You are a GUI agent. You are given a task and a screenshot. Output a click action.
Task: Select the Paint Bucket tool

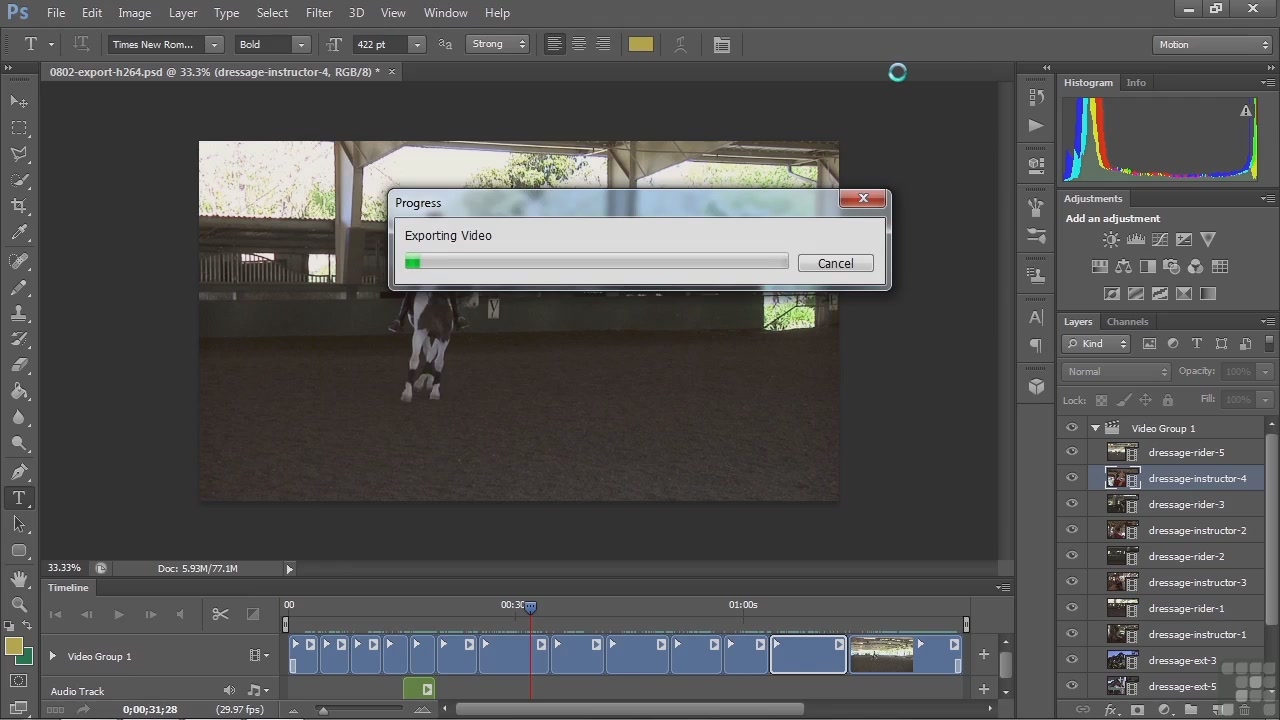19,391
